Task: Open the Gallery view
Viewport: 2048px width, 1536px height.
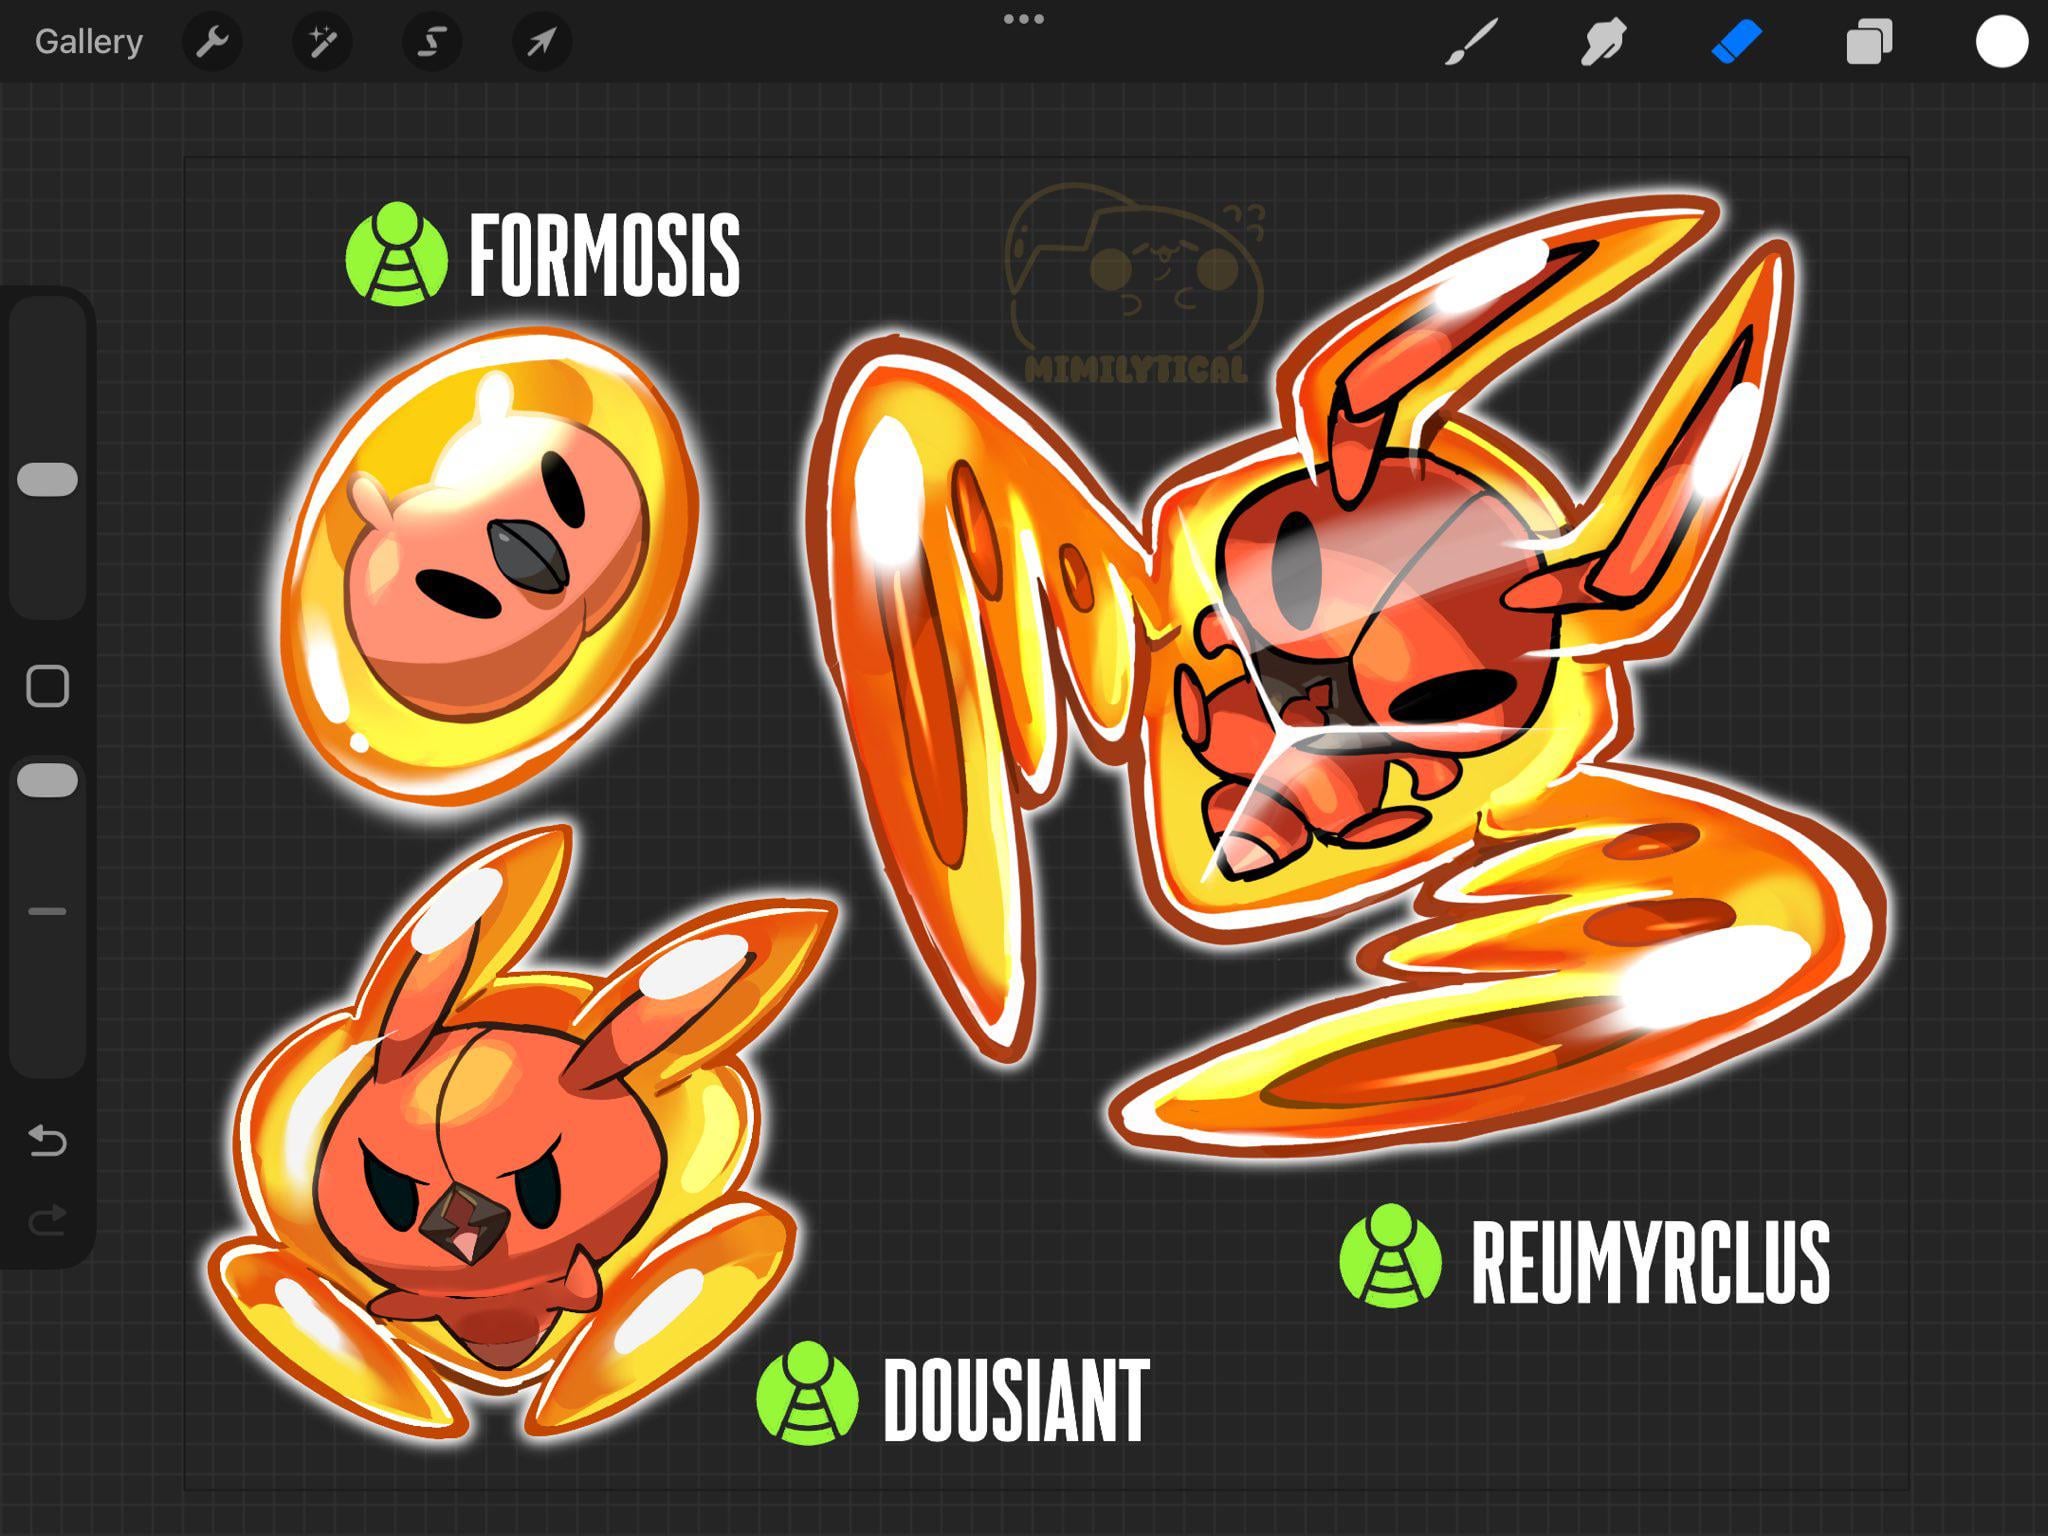Action: click(x=88, y=42)
